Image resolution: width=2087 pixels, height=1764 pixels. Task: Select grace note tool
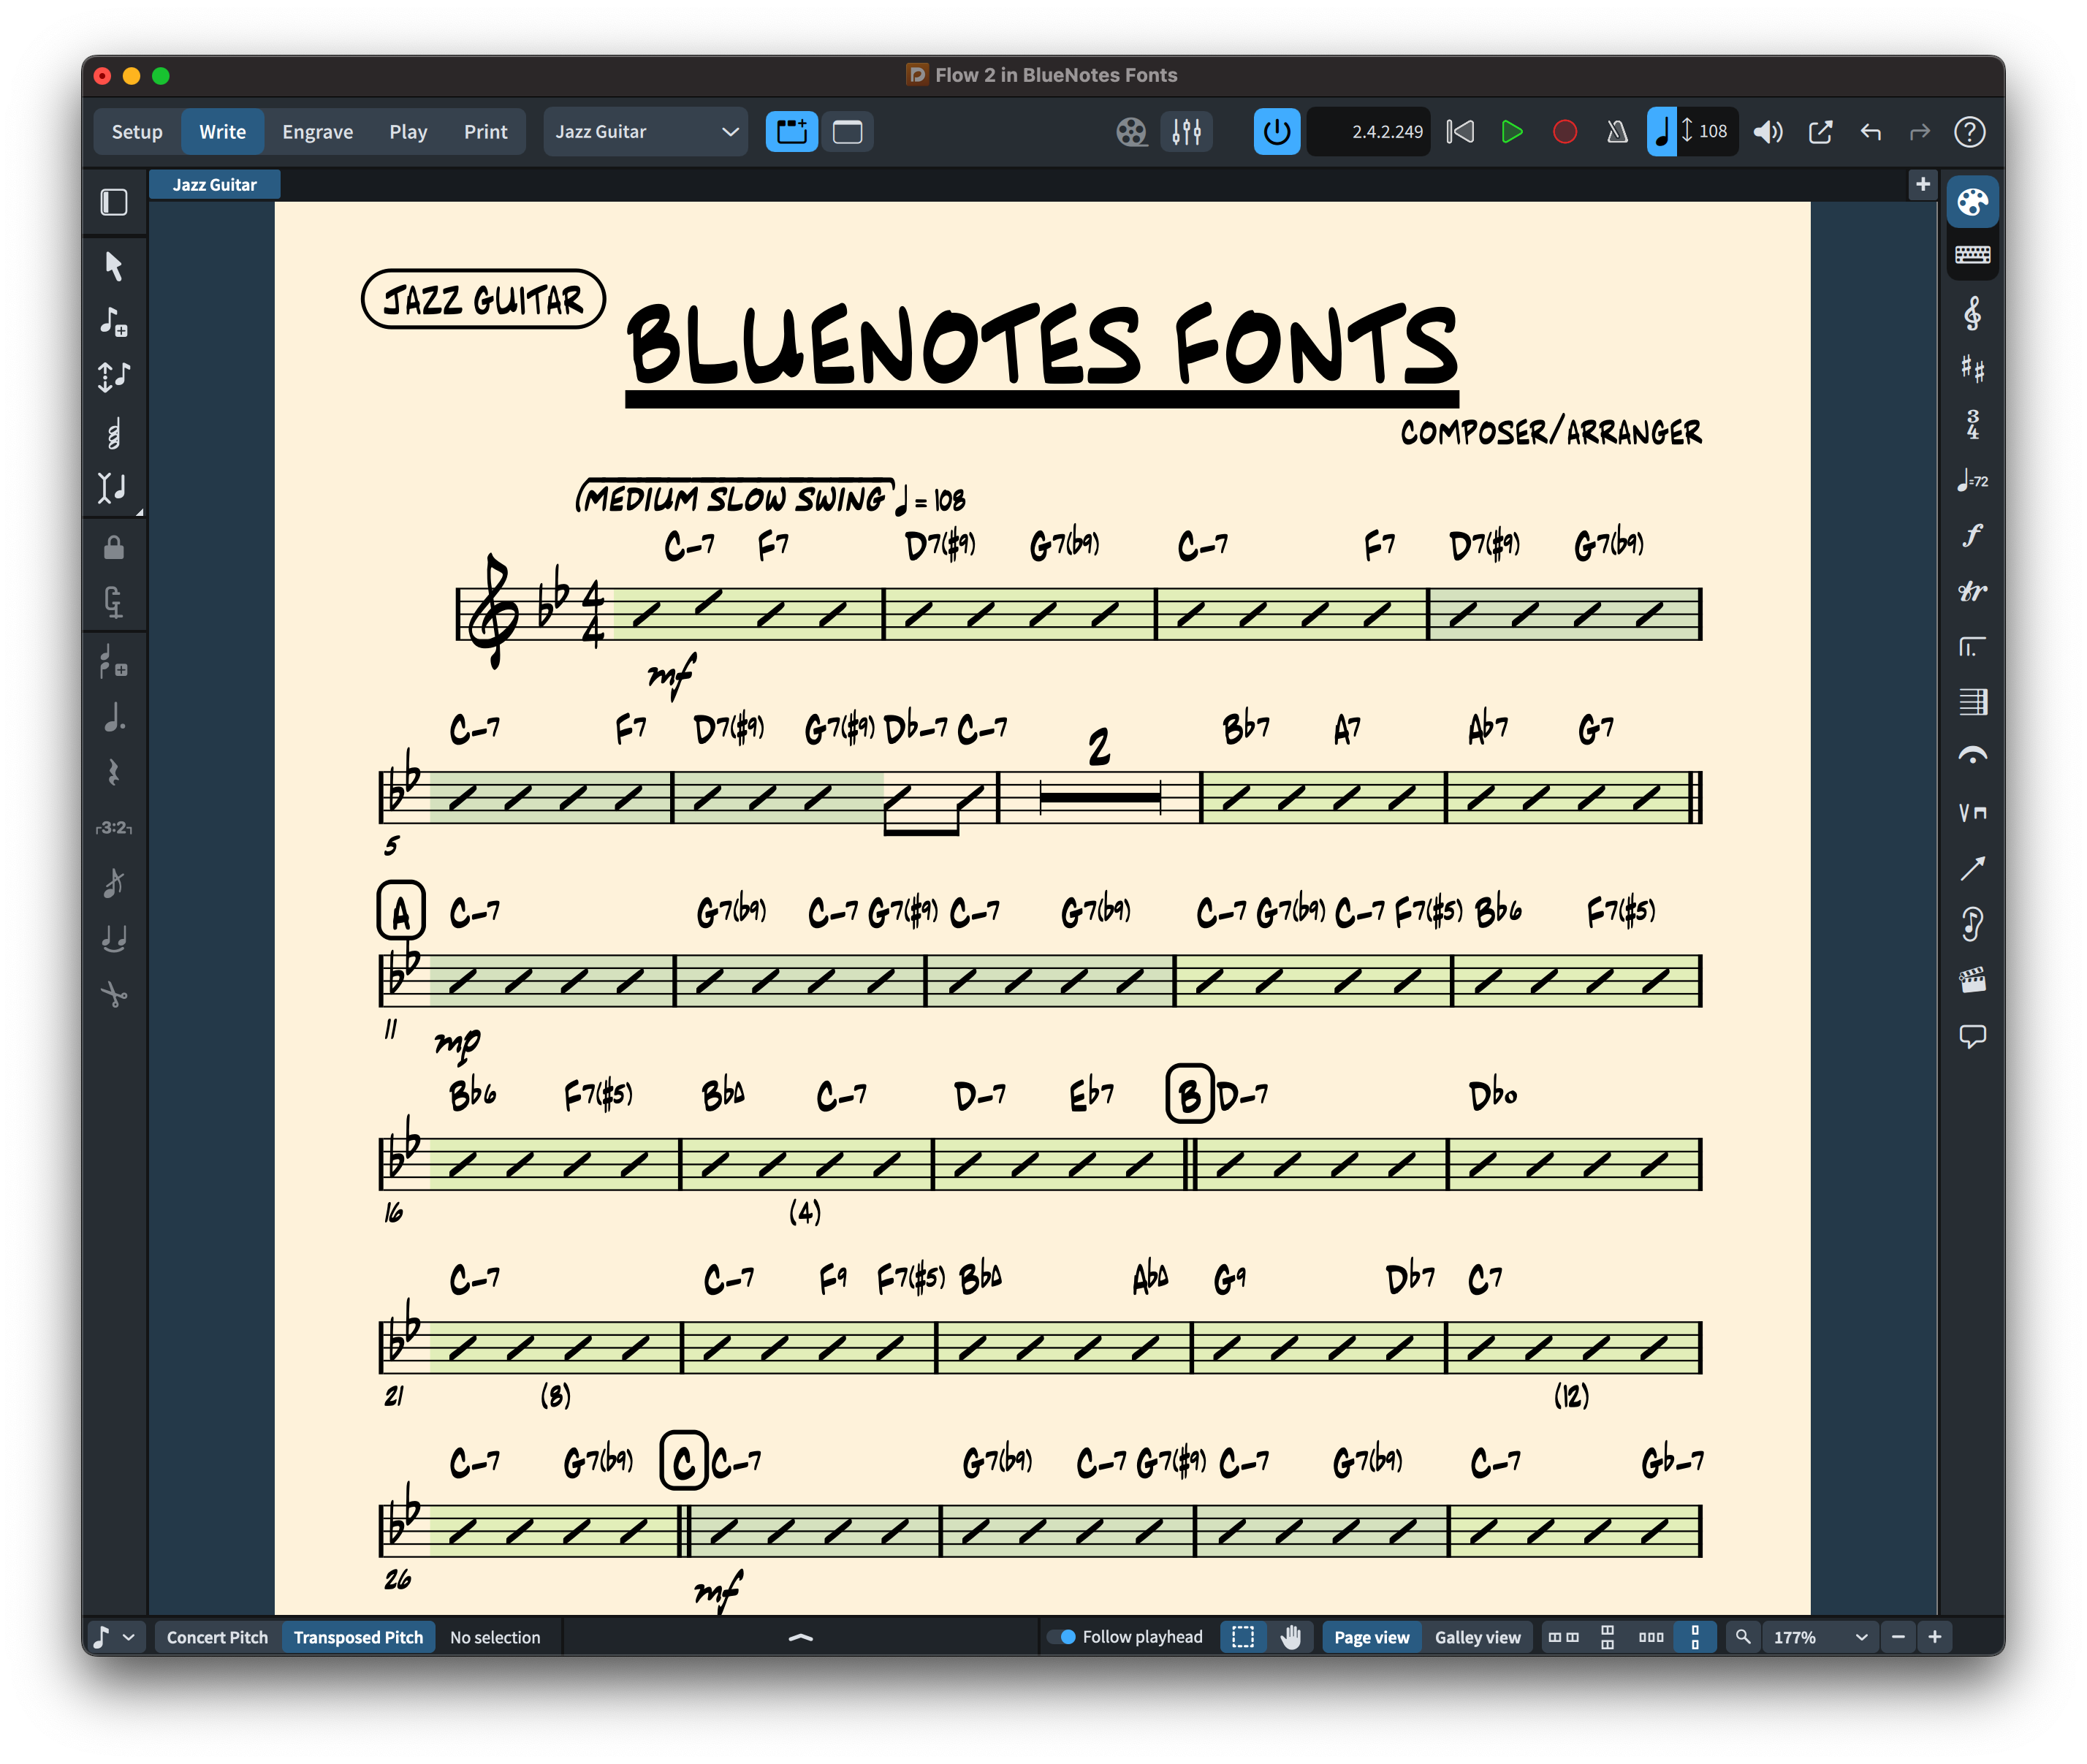pyautogui.click(x=114, y=883)
